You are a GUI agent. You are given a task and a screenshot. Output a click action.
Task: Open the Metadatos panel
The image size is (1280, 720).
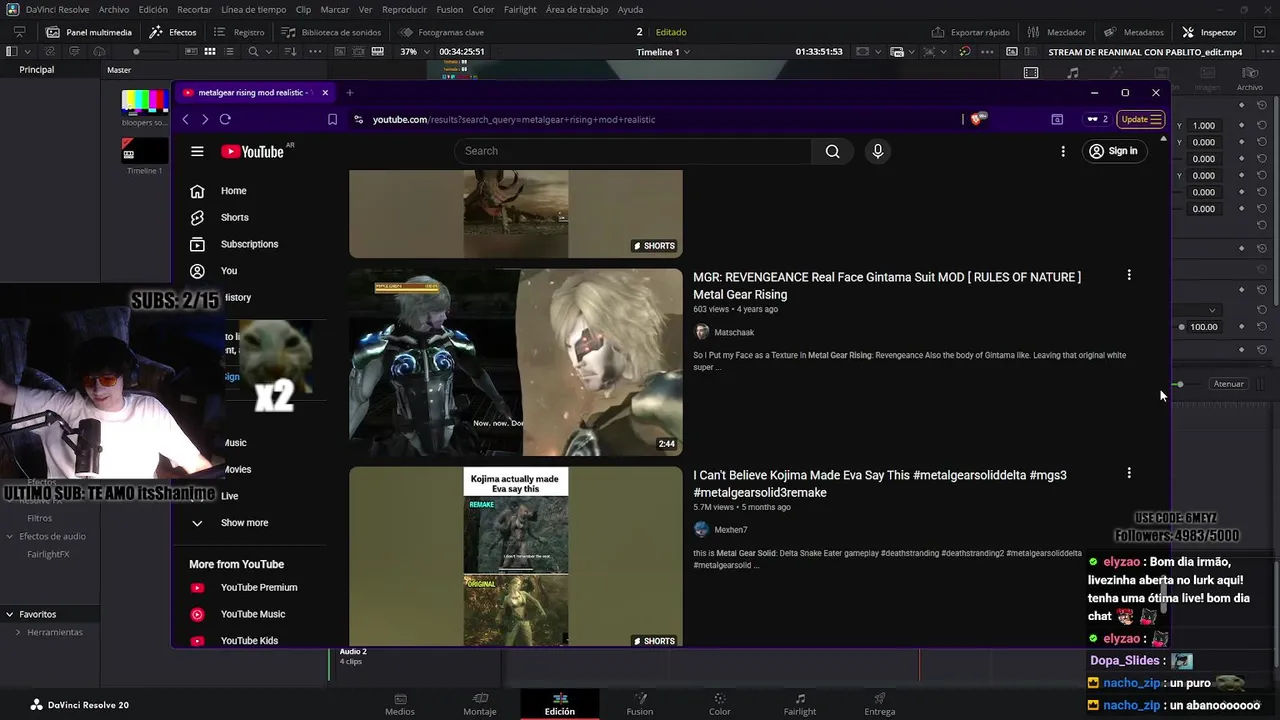1133,32
